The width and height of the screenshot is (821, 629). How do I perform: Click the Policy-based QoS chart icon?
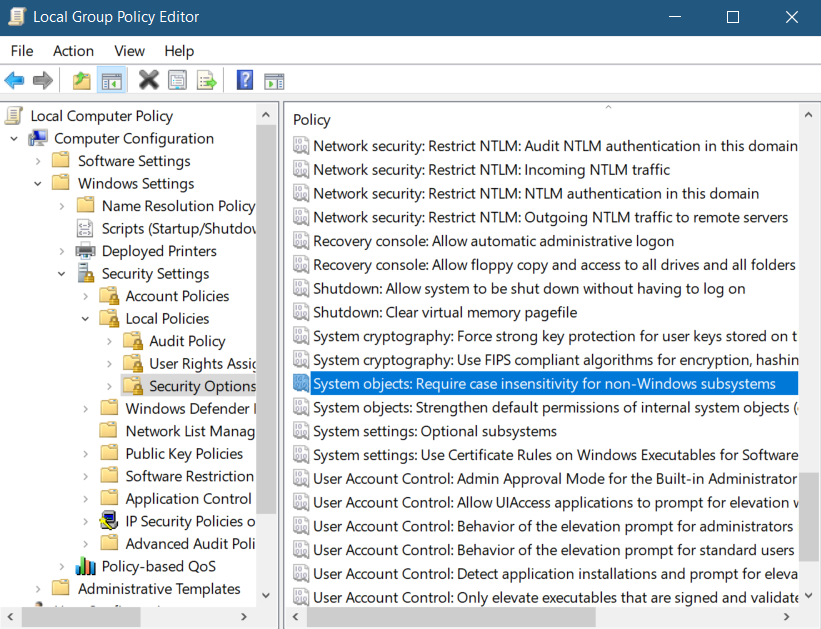85,566
